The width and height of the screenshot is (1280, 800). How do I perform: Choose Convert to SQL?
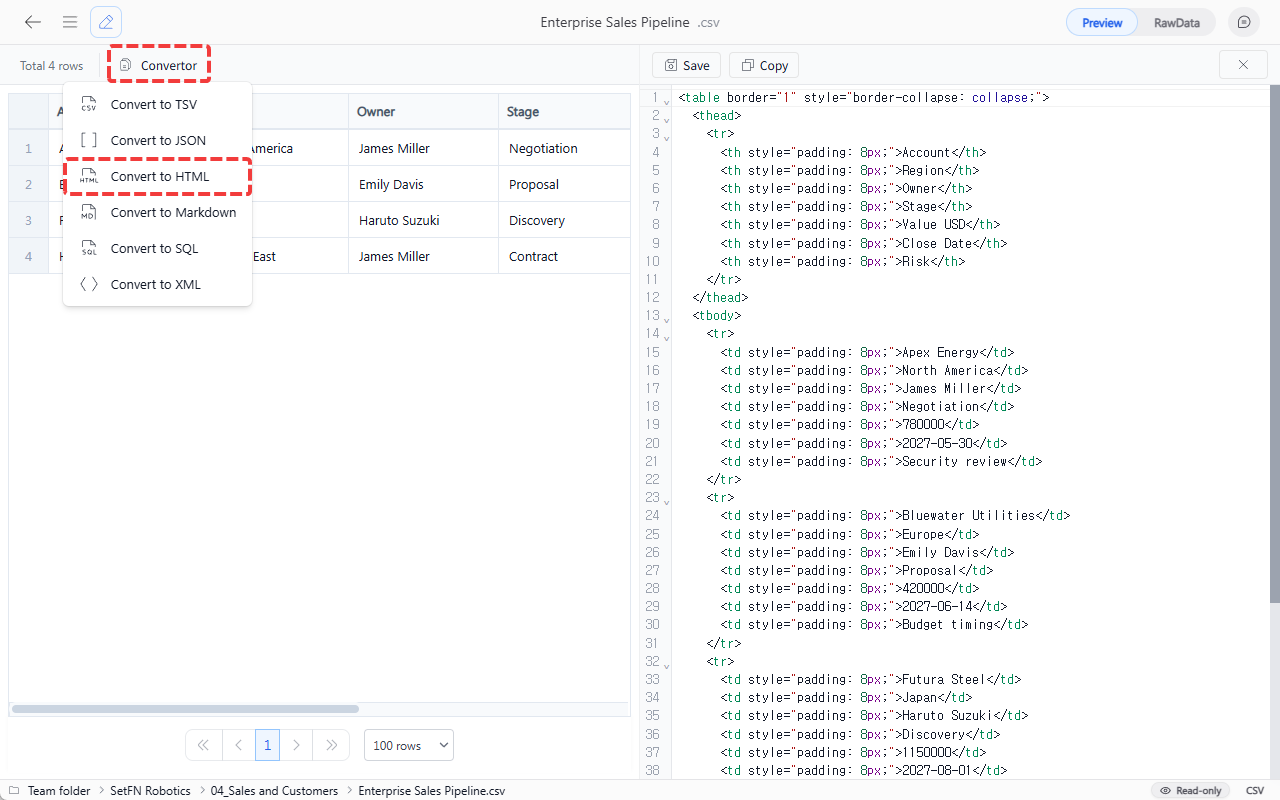point(157,248)
